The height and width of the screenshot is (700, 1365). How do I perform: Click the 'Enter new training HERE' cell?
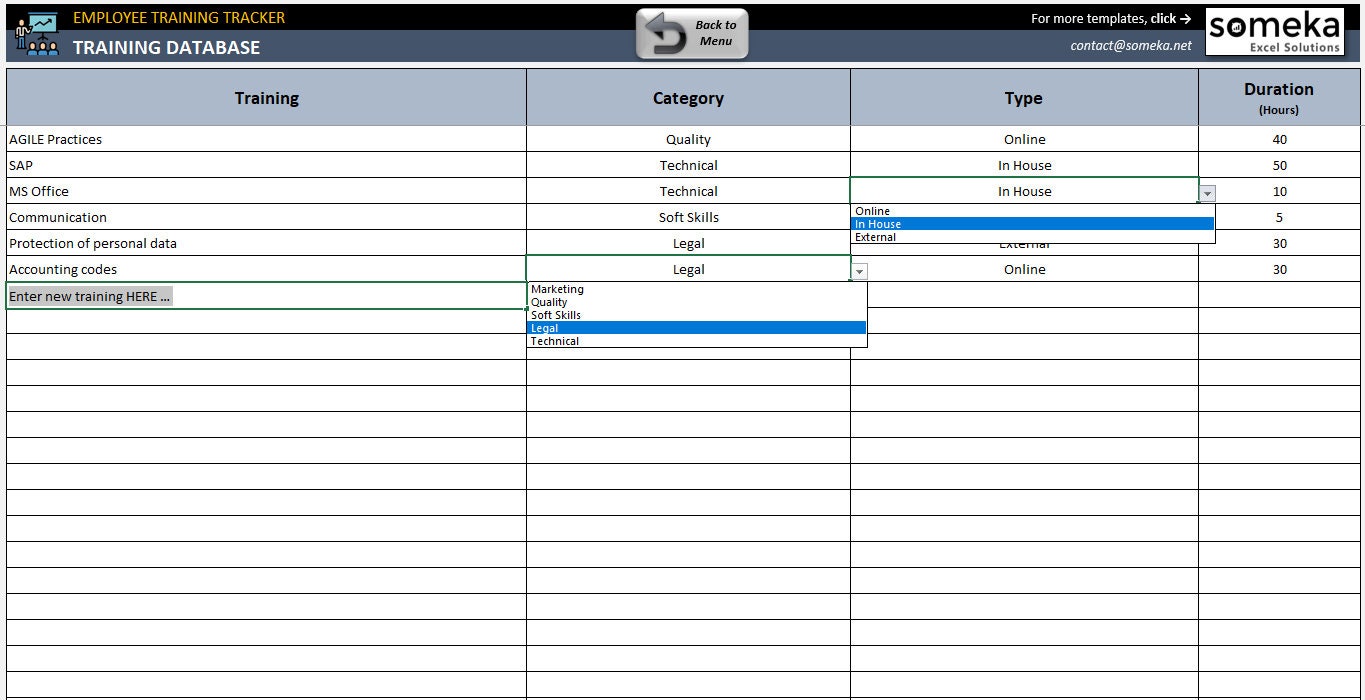tap(89, 295)
